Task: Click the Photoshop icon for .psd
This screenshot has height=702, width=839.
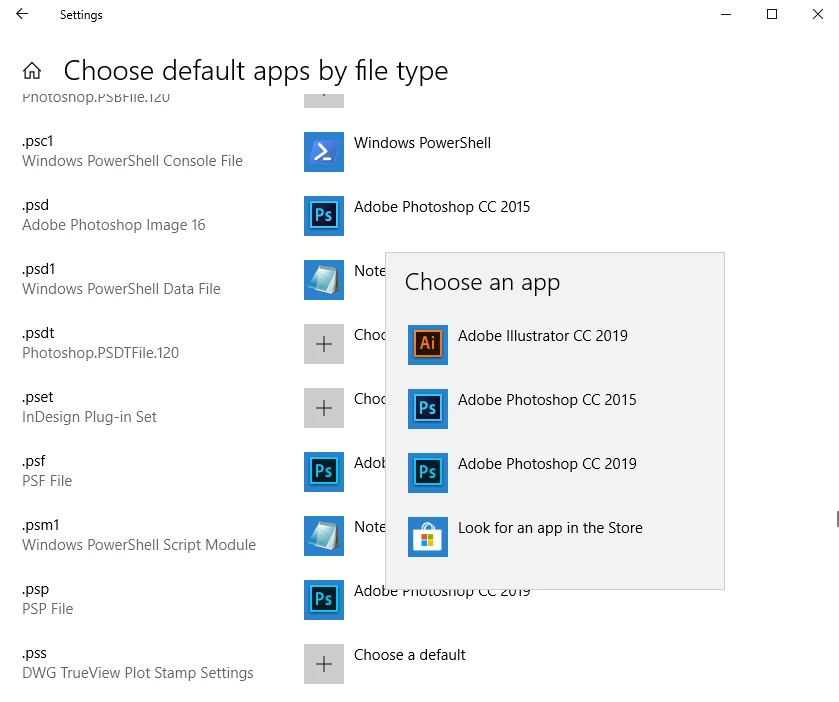Action: tap(324, 216)
